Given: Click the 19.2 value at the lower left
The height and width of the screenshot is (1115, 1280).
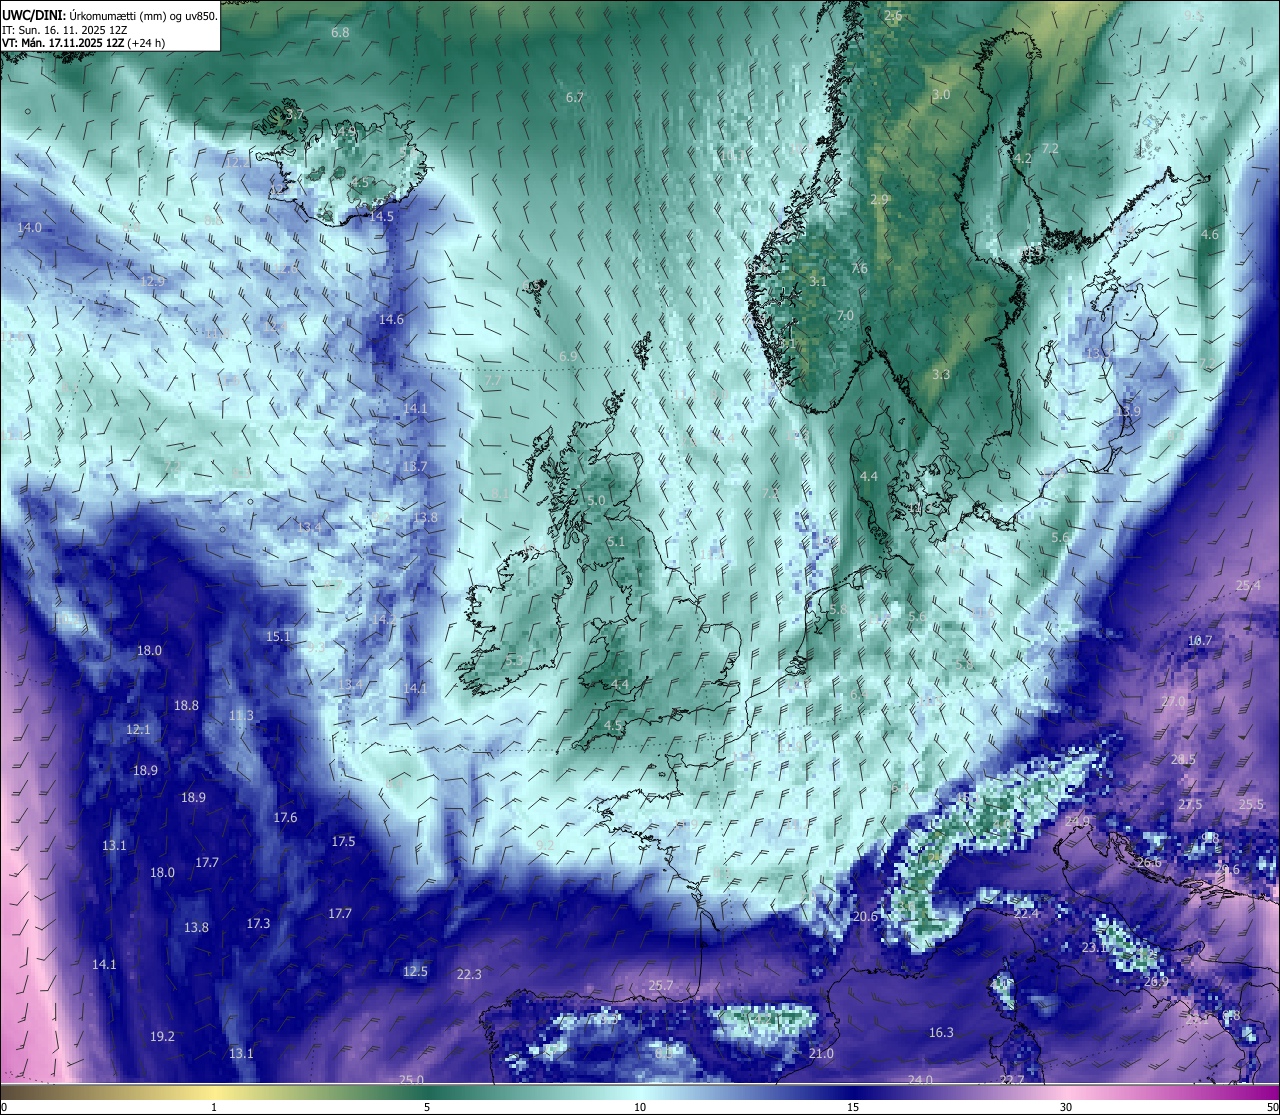Looking at the screenshot, I should point(162,1037).
